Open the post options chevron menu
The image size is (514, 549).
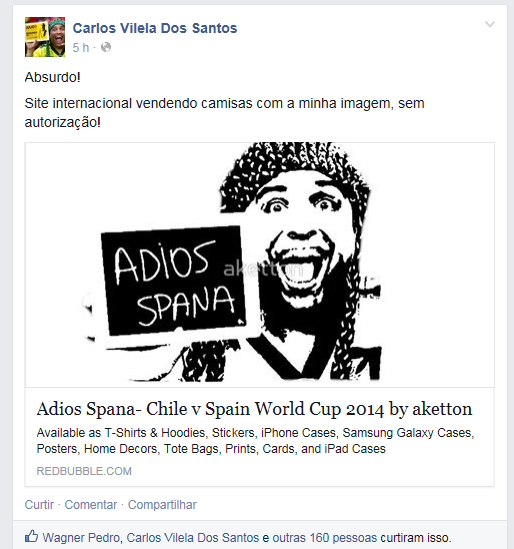pos(489,24)
